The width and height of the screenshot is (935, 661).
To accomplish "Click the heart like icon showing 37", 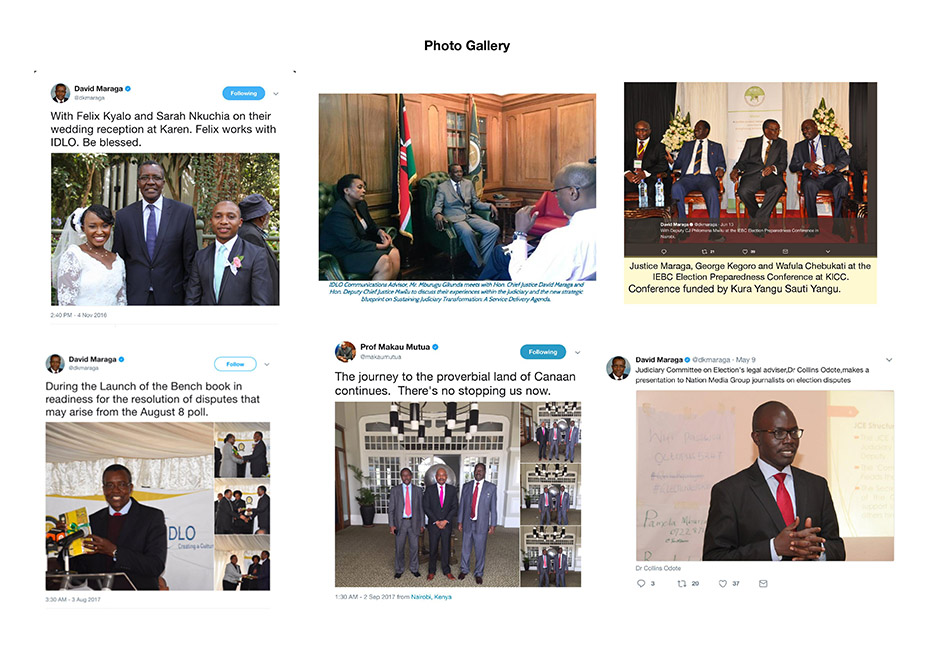I will pos(722,584).
